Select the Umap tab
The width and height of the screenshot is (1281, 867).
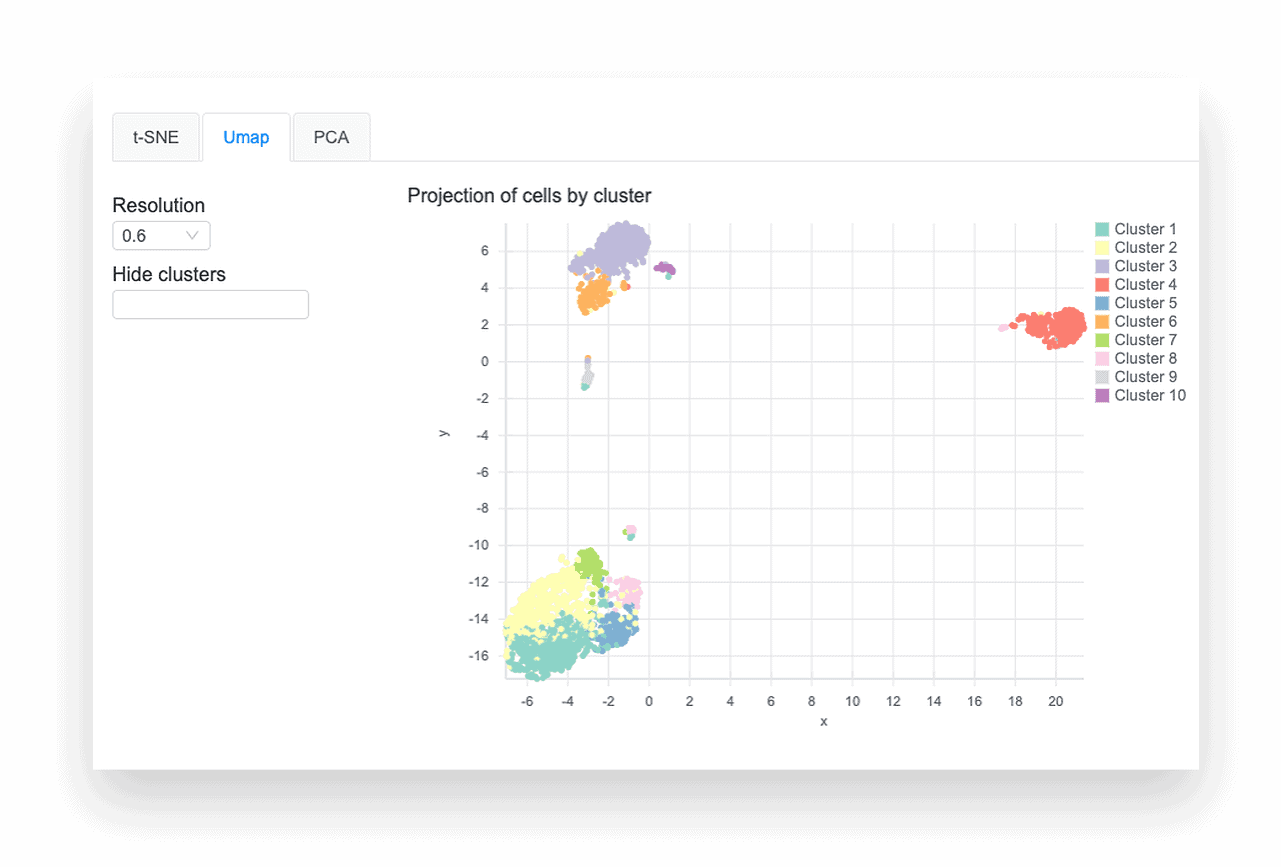(246, 137)
